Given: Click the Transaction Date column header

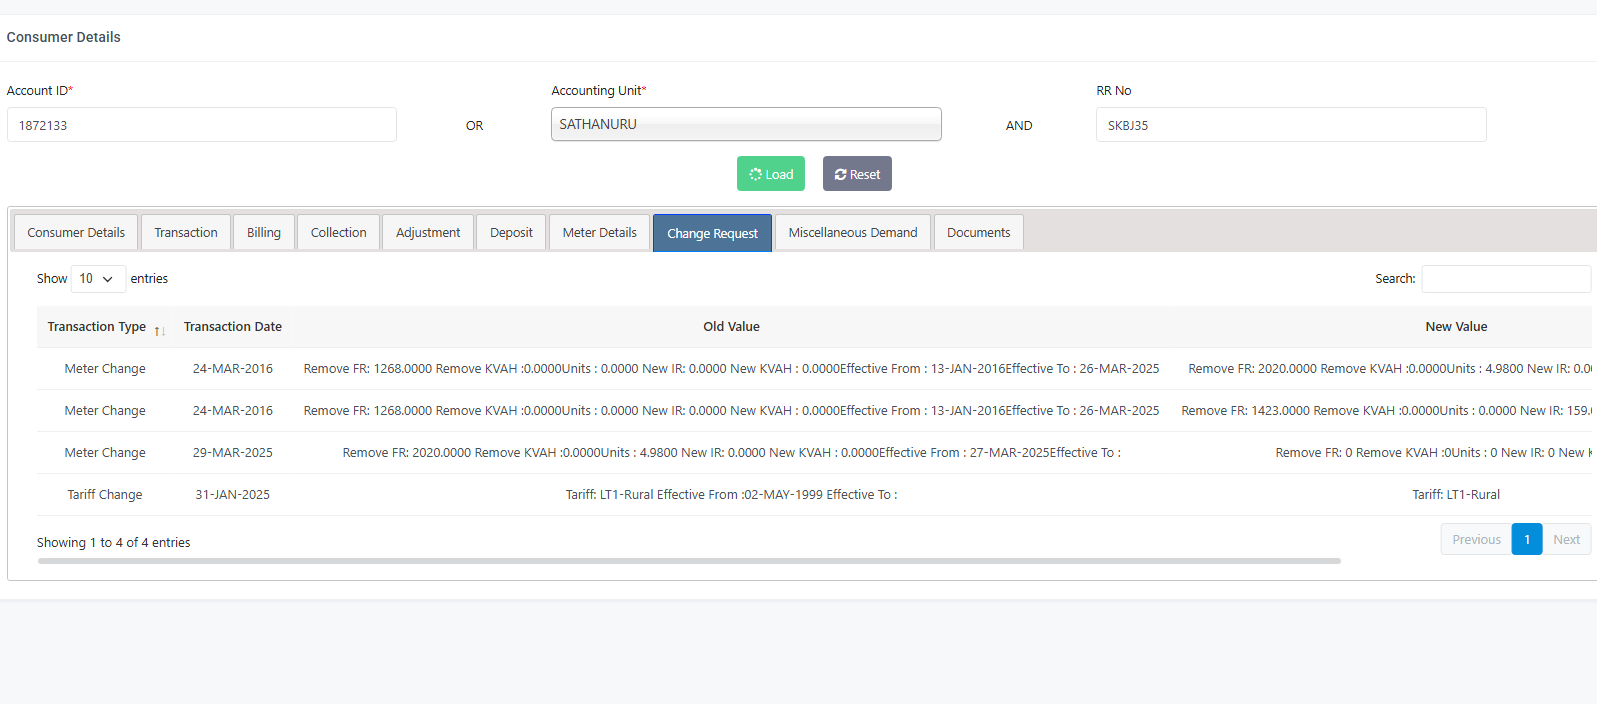Looking at the screenshot, I should 233,327.
